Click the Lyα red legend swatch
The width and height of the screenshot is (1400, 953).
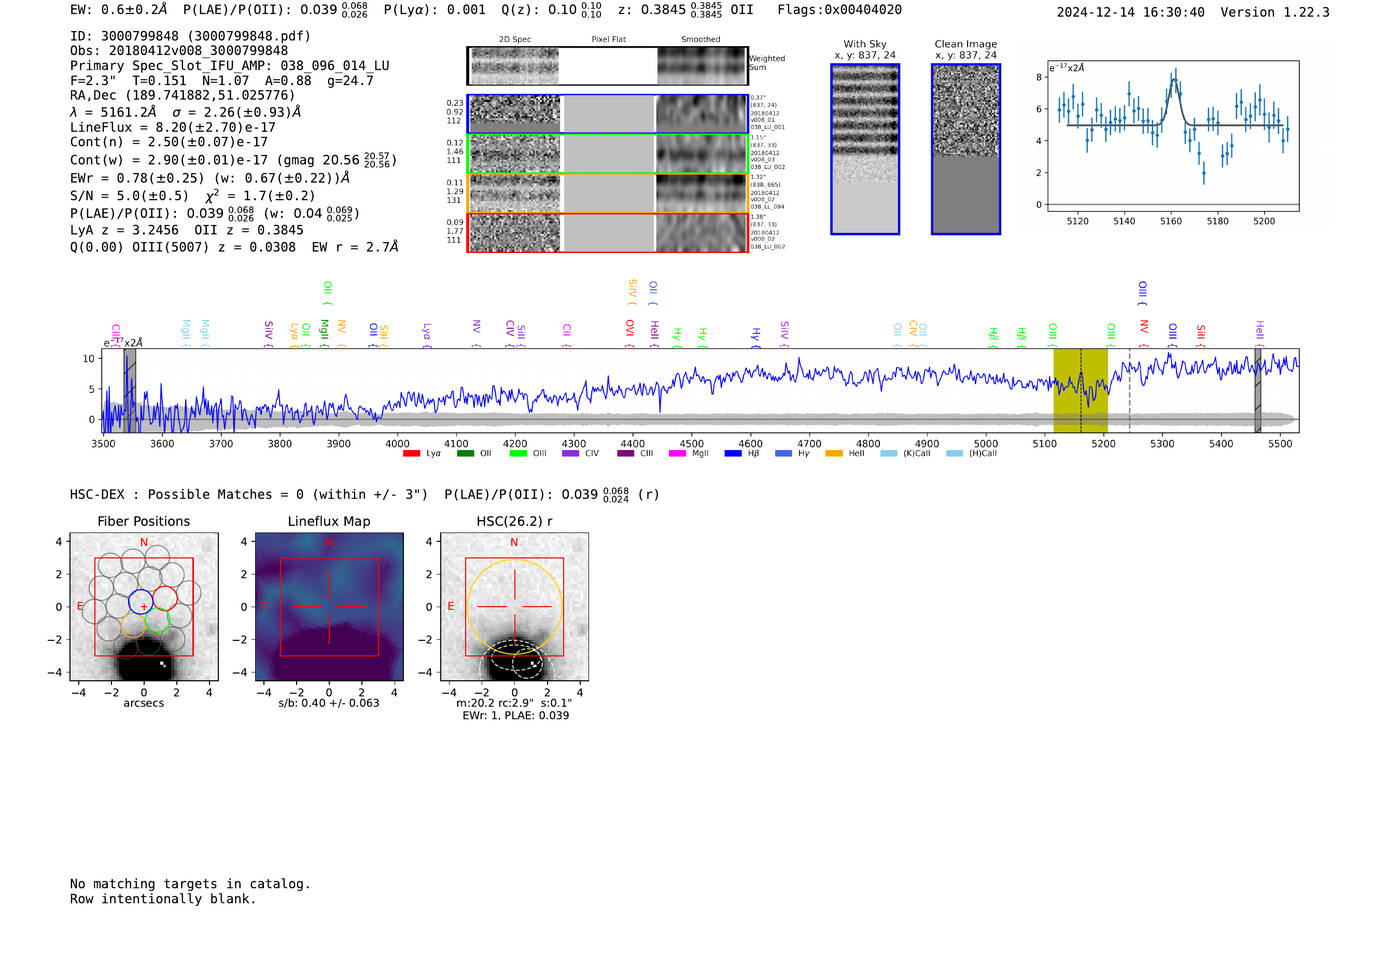point(411,454)
